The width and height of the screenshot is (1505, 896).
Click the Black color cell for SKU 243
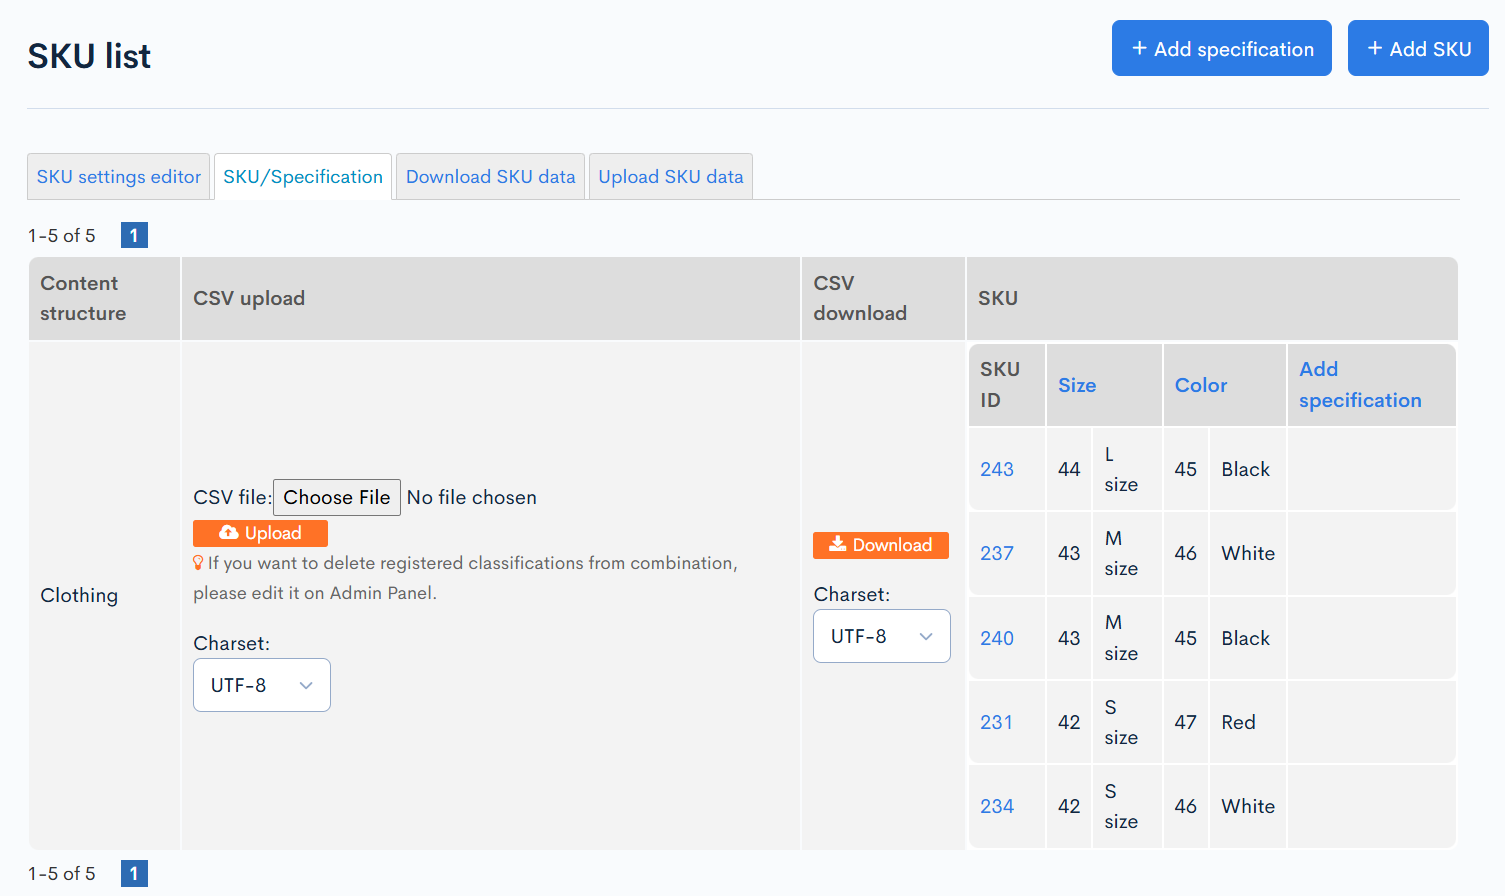pyautogui.click(x=1248, y=469)
